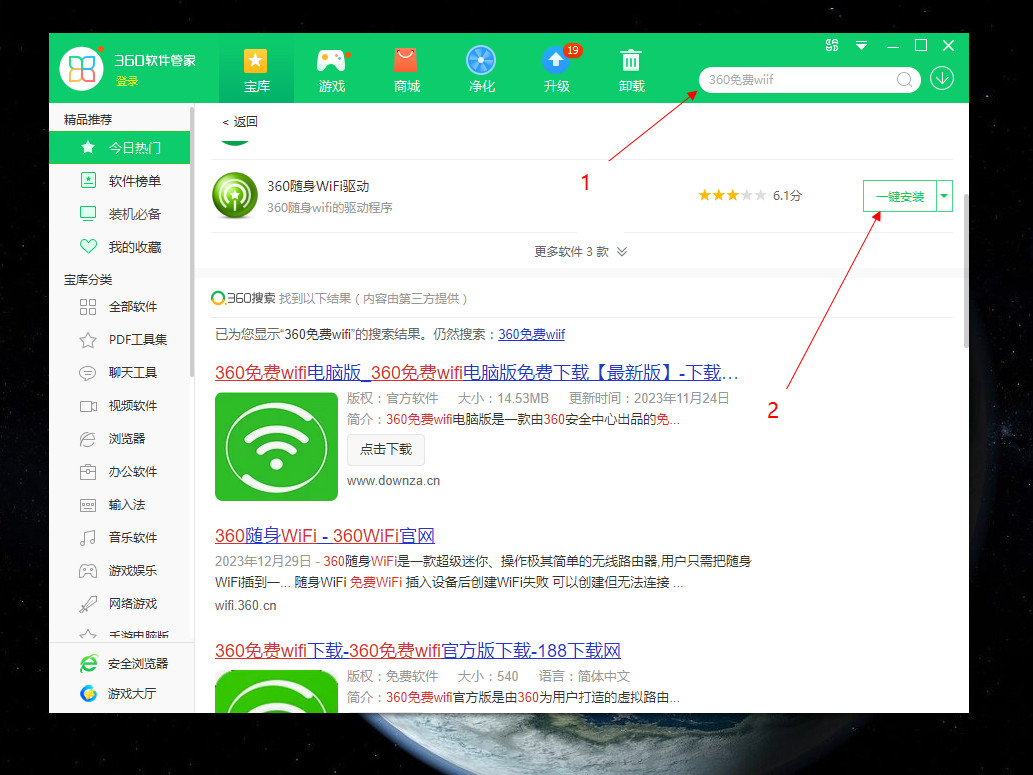
Task: Open the title bar main menu arrow
Action: click(861, 45)
